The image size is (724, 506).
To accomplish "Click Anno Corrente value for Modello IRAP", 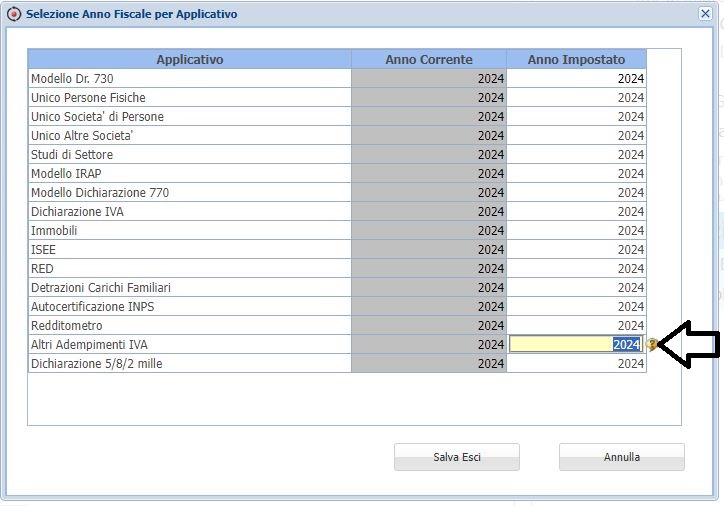I will click(428, 173).
